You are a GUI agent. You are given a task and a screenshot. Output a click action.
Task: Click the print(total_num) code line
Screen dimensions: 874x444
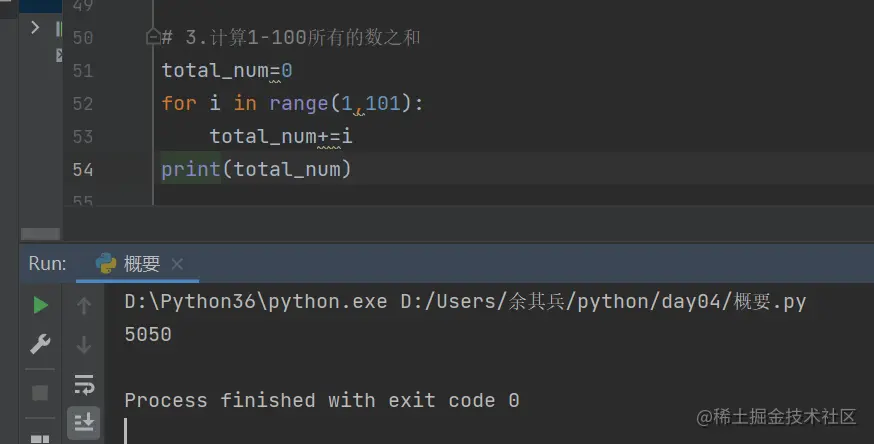256,169
